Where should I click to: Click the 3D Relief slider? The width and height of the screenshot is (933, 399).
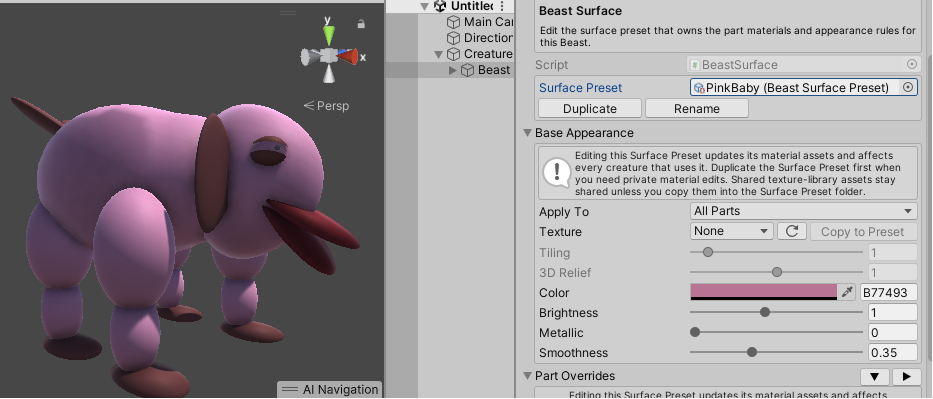[x=777, y=272]
